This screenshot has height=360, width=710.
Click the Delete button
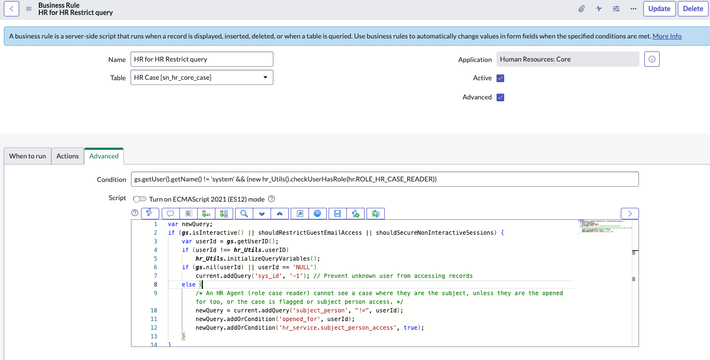(693, 9)
